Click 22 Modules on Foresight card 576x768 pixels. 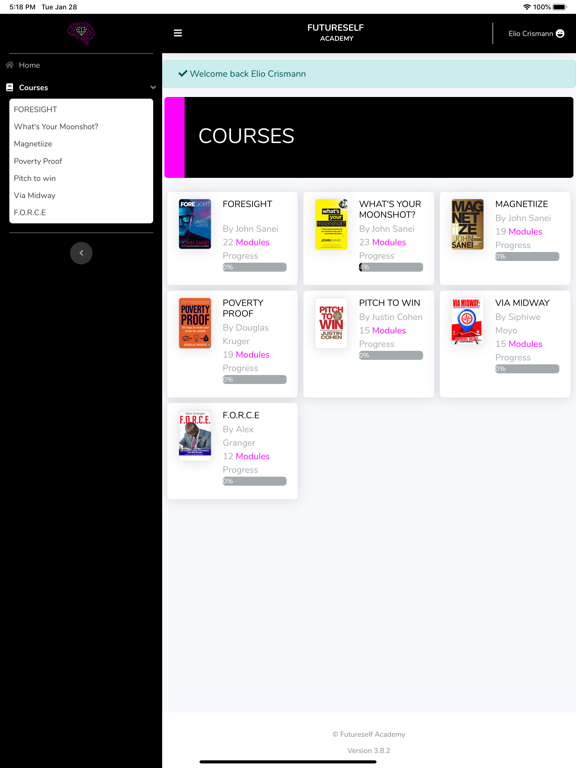tap(246, 242)
